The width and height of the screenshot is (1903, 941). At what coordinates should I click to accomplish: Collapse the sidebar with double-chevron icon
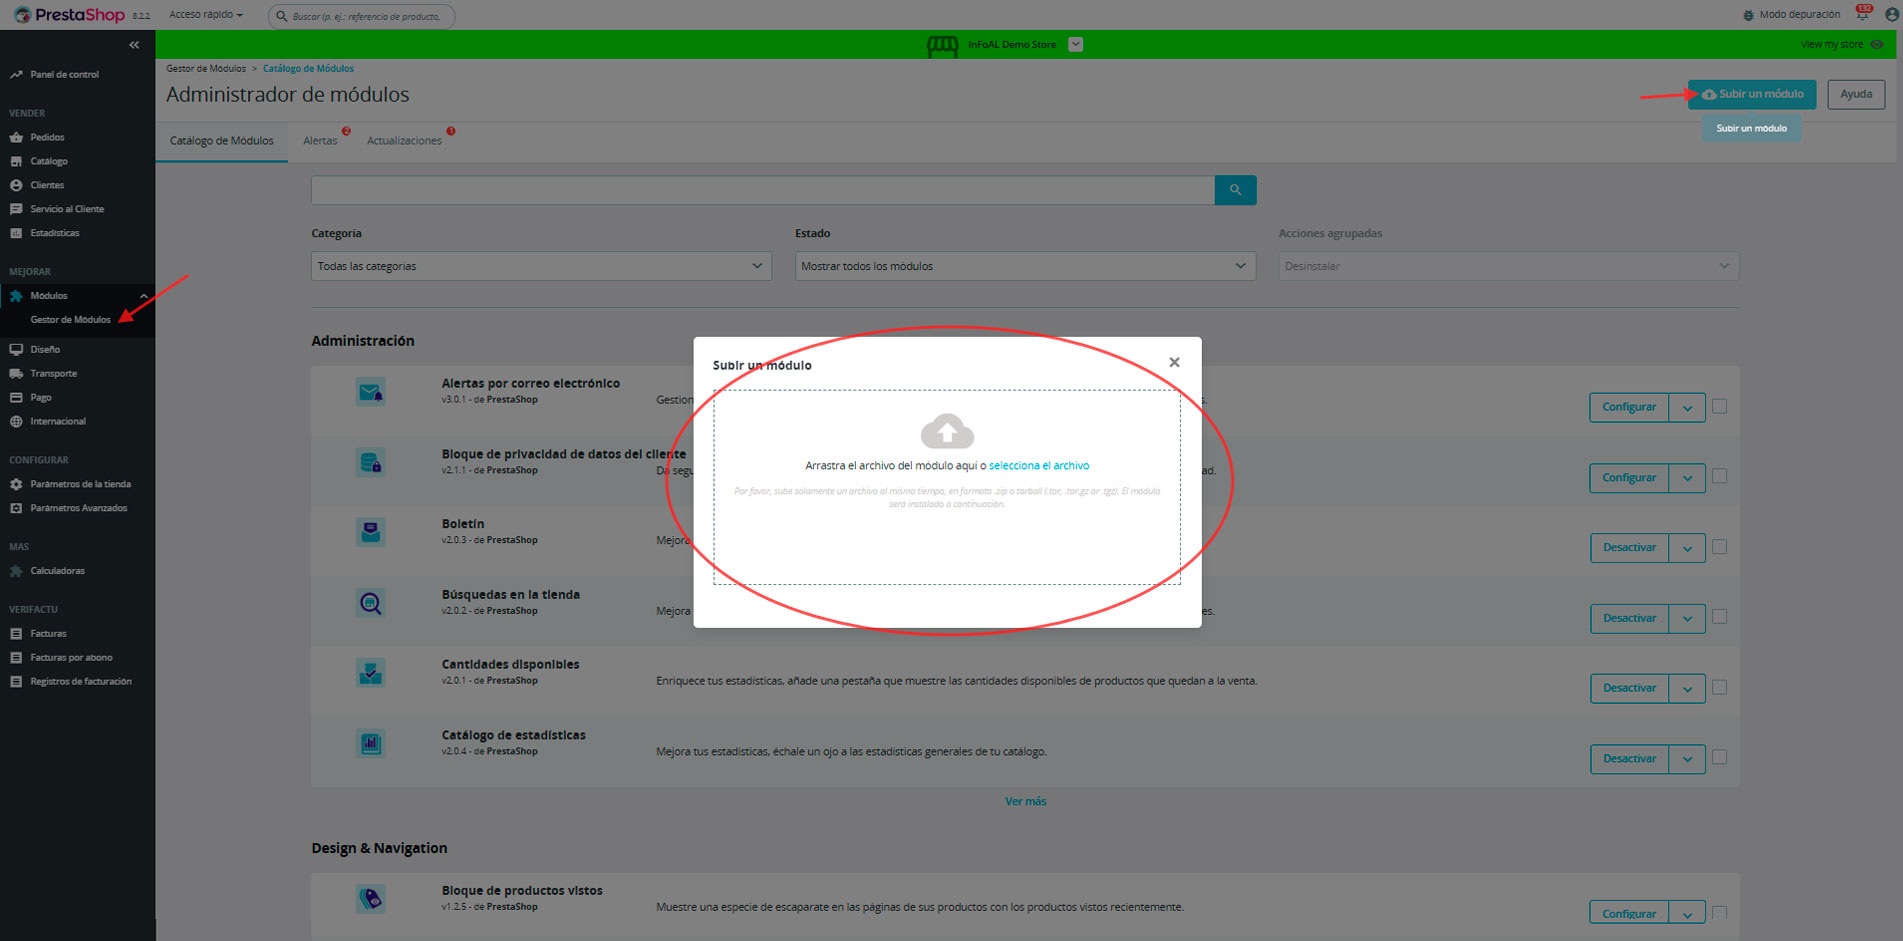pos(134,45)
